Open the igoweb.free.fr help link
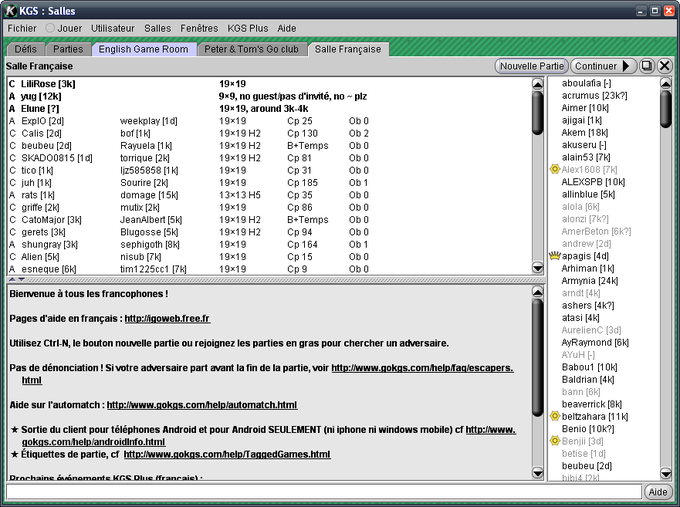The image size is (680, 507). 167,318
